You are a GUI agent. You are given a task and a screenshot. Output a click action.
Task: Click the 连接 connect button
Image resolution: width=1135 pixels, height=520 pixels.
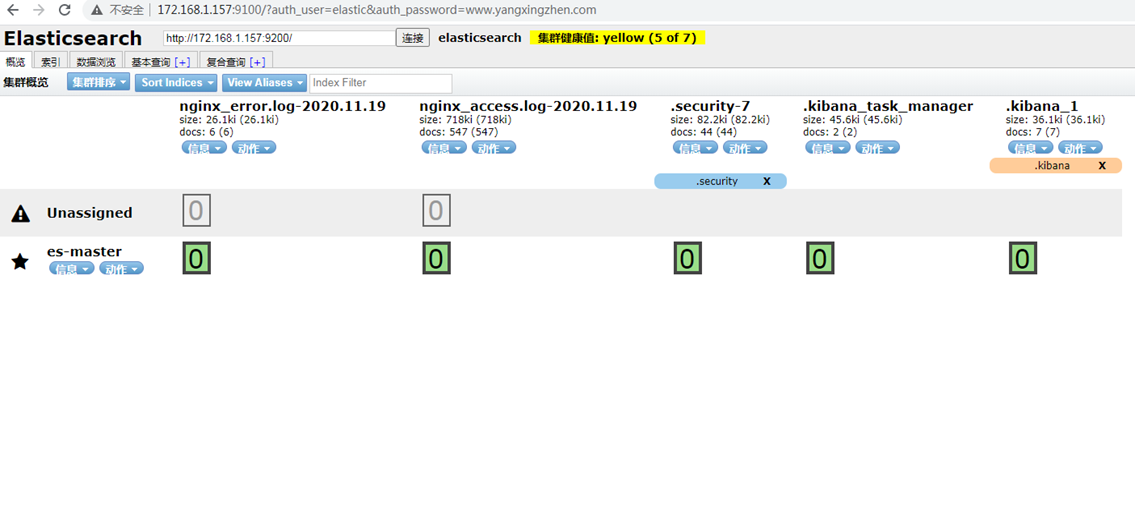[413, 38]
